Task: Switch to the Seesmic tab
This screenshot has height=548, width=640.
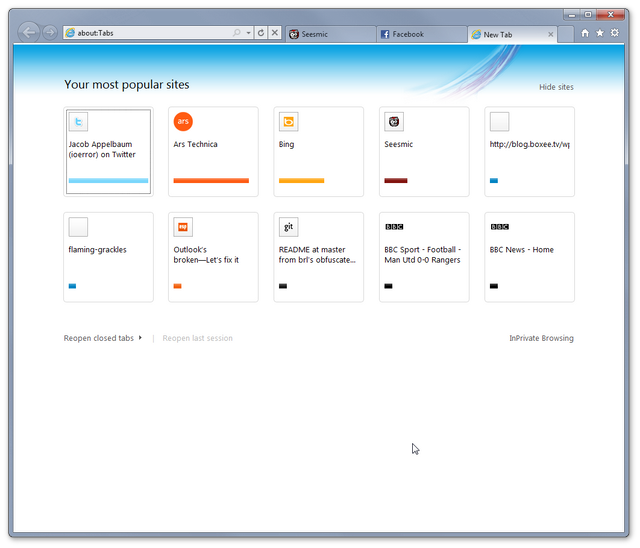Action: [x=330, y=34]
